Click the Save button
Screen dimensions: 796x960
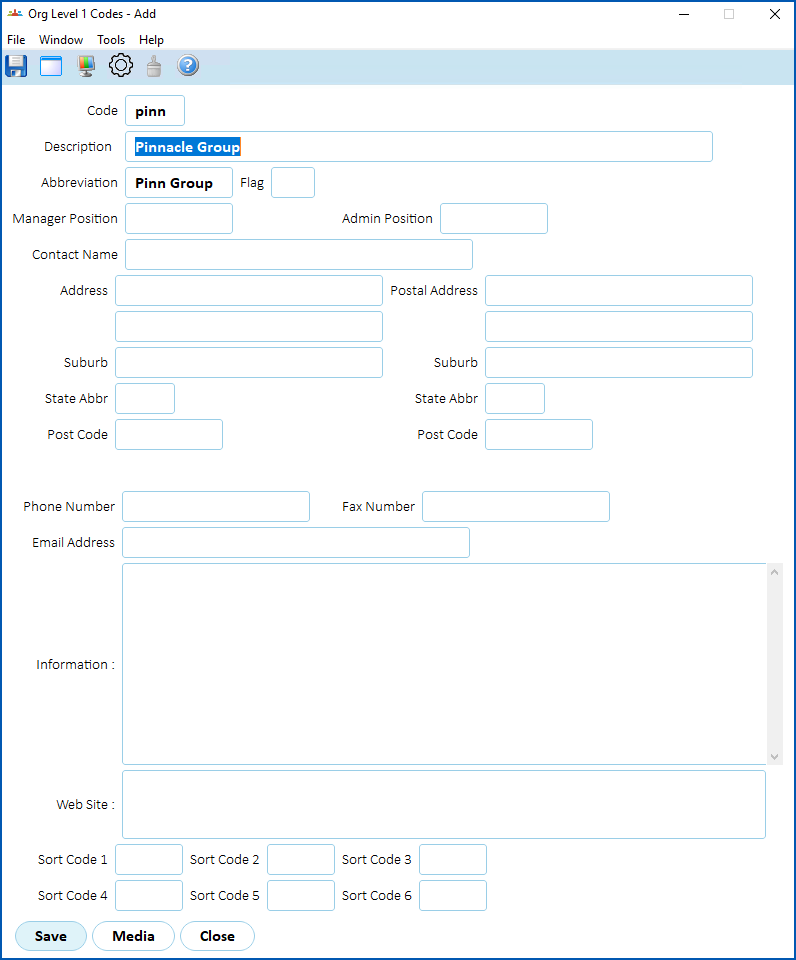click(x=51, y=936)
